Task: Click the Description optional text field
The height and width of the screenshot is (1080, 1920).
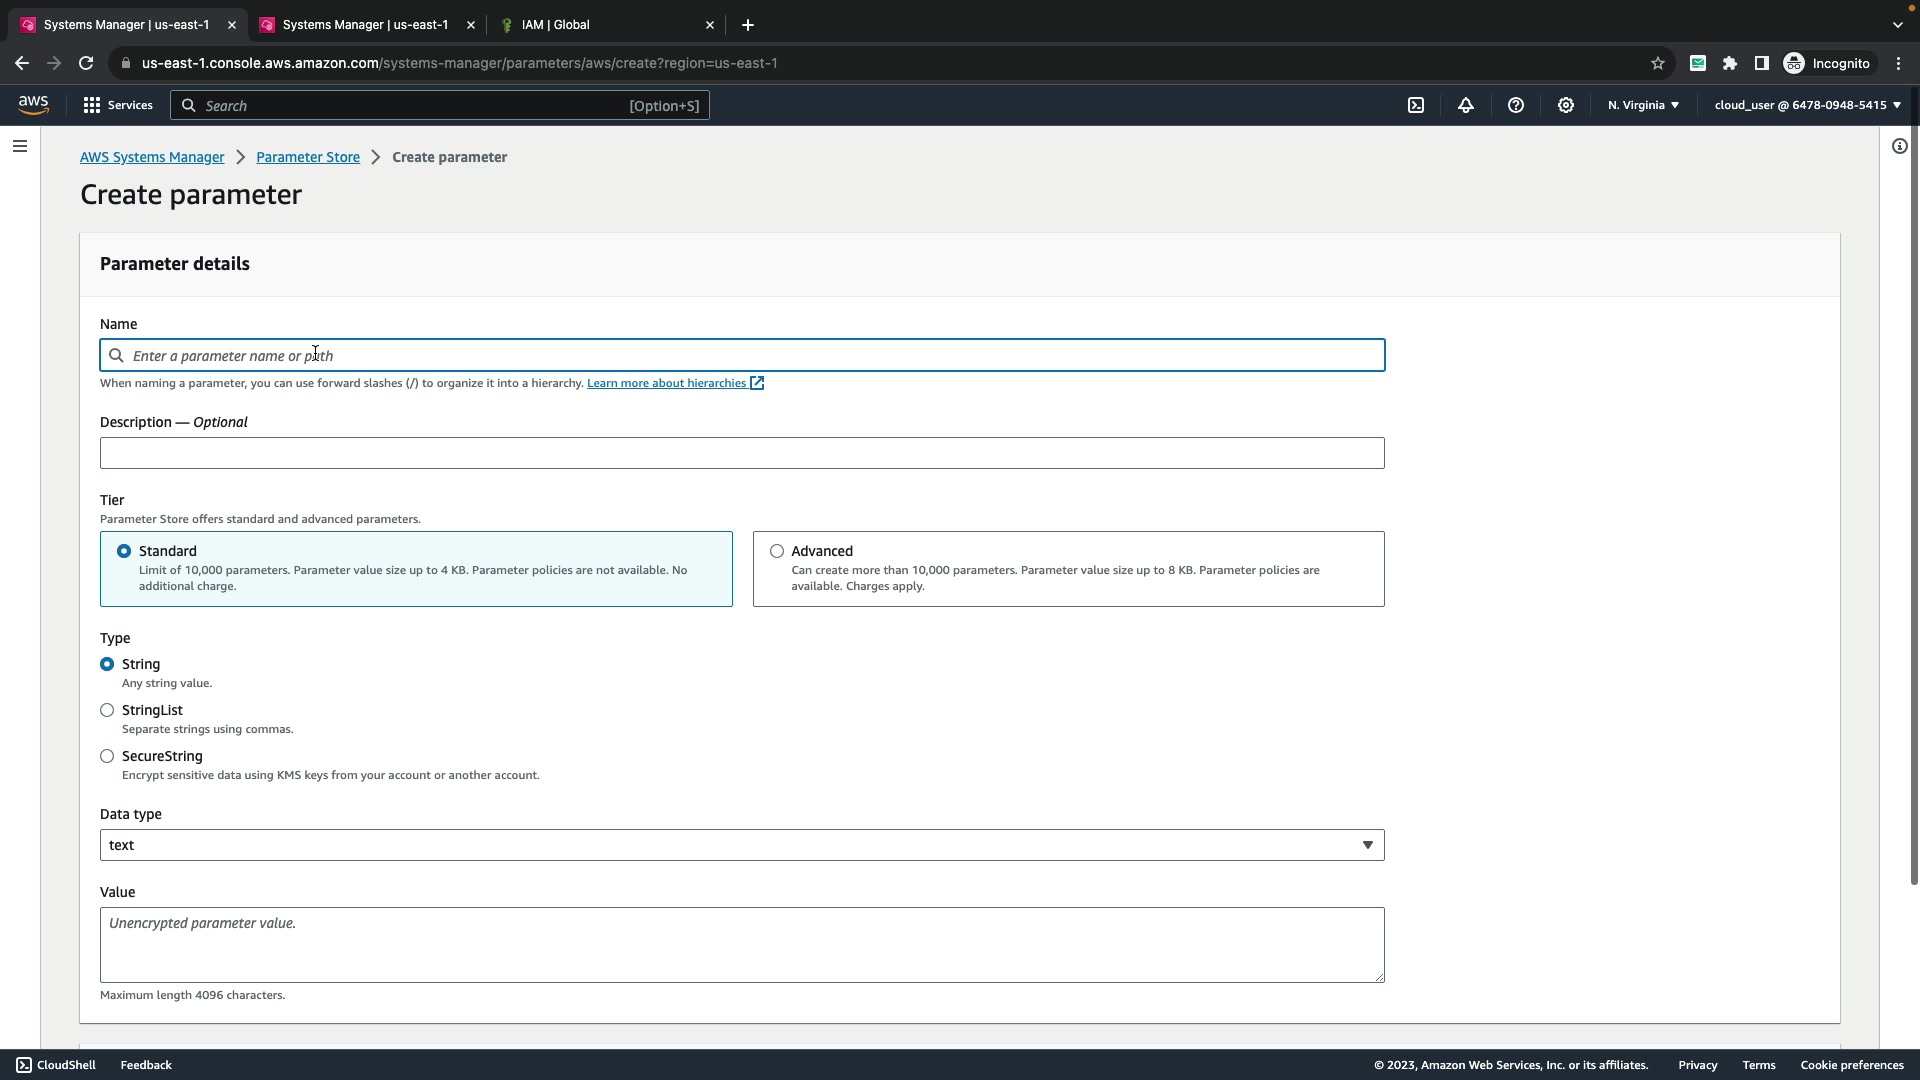Action: tap(742, 453)
